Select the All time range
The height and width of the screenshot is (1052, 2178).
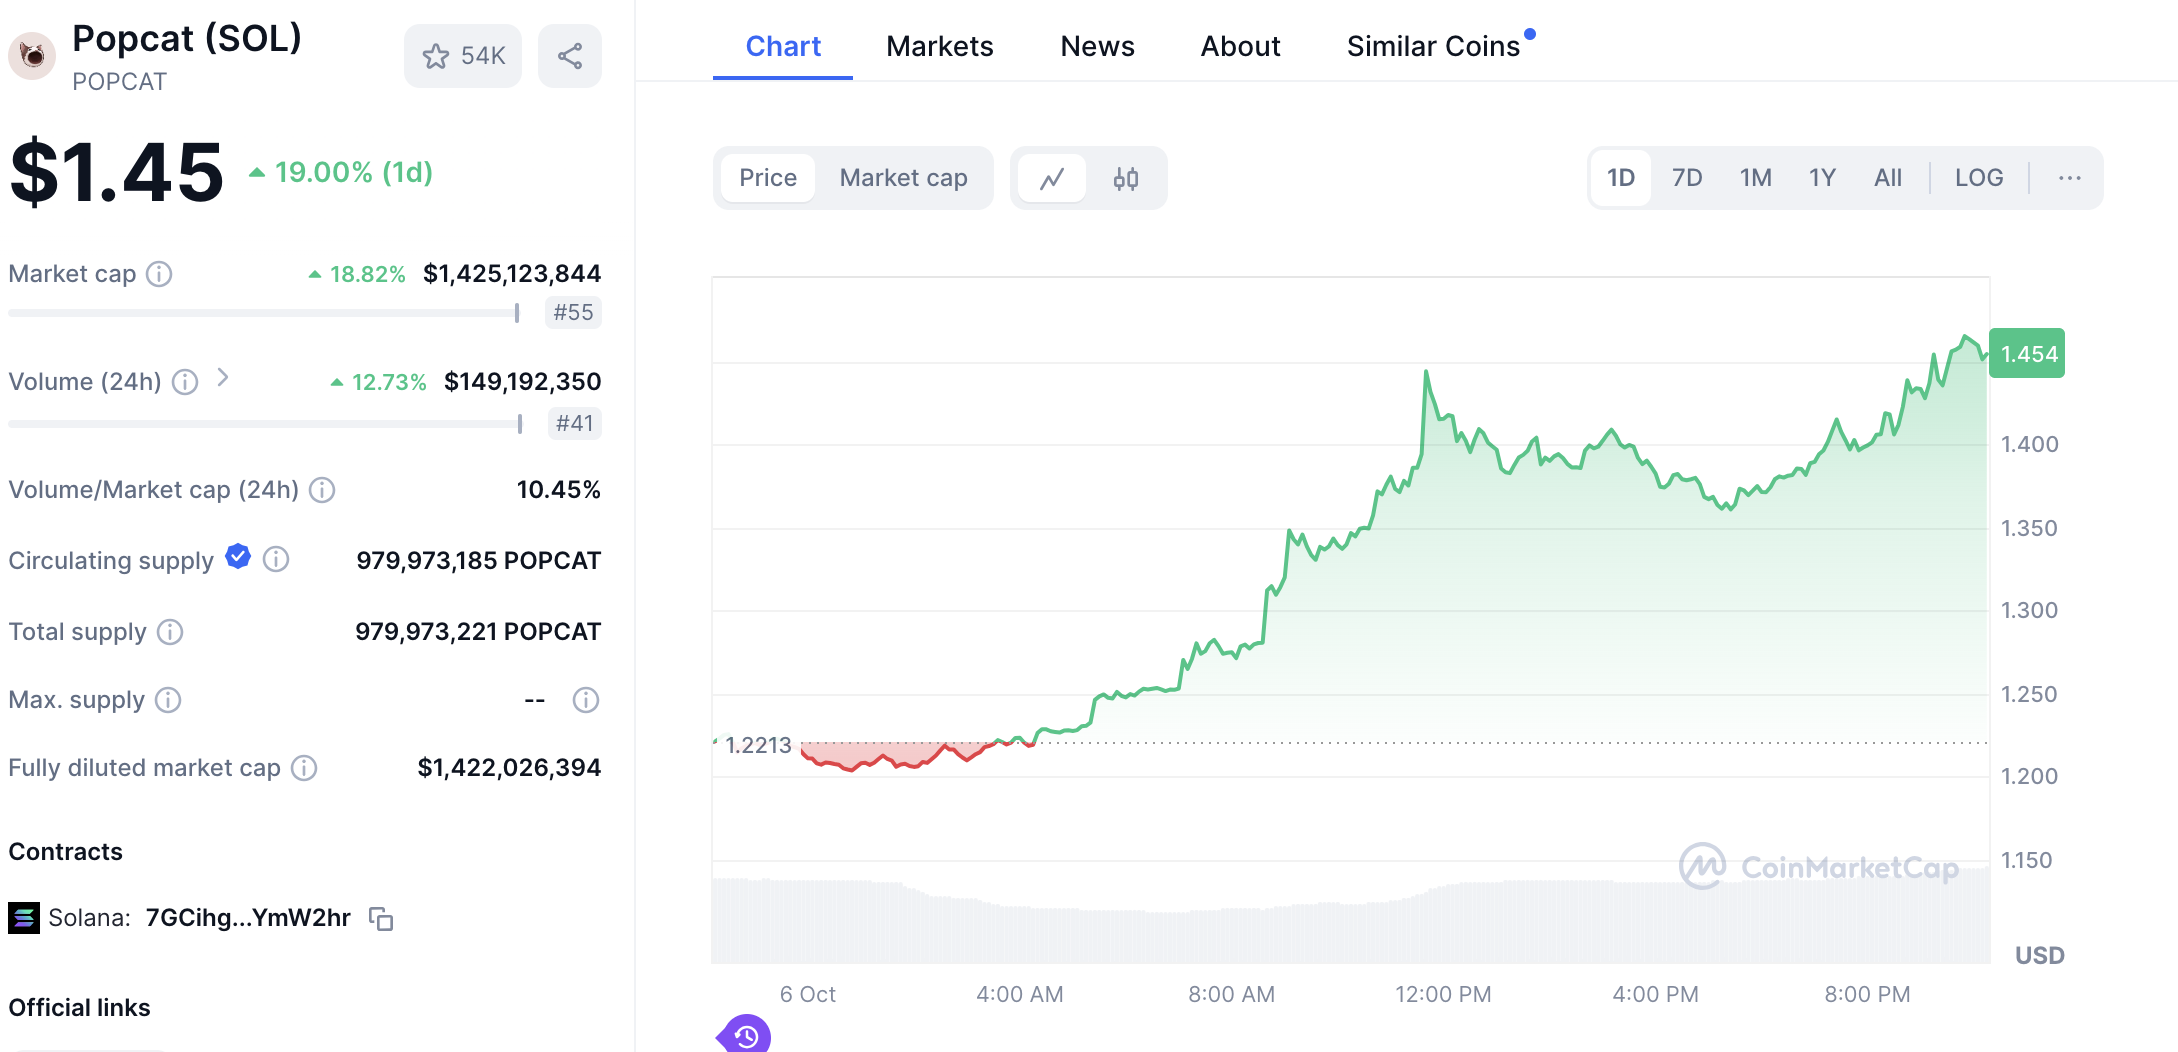(1888, 178)
